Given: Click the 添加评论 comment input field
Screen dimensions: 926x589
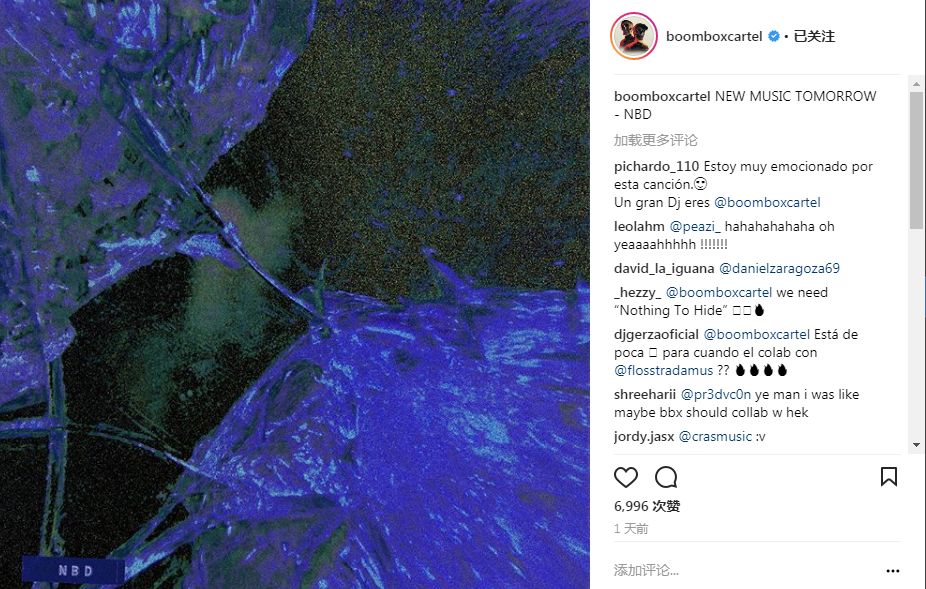Looking at the screenshot, I should [744, 570].
